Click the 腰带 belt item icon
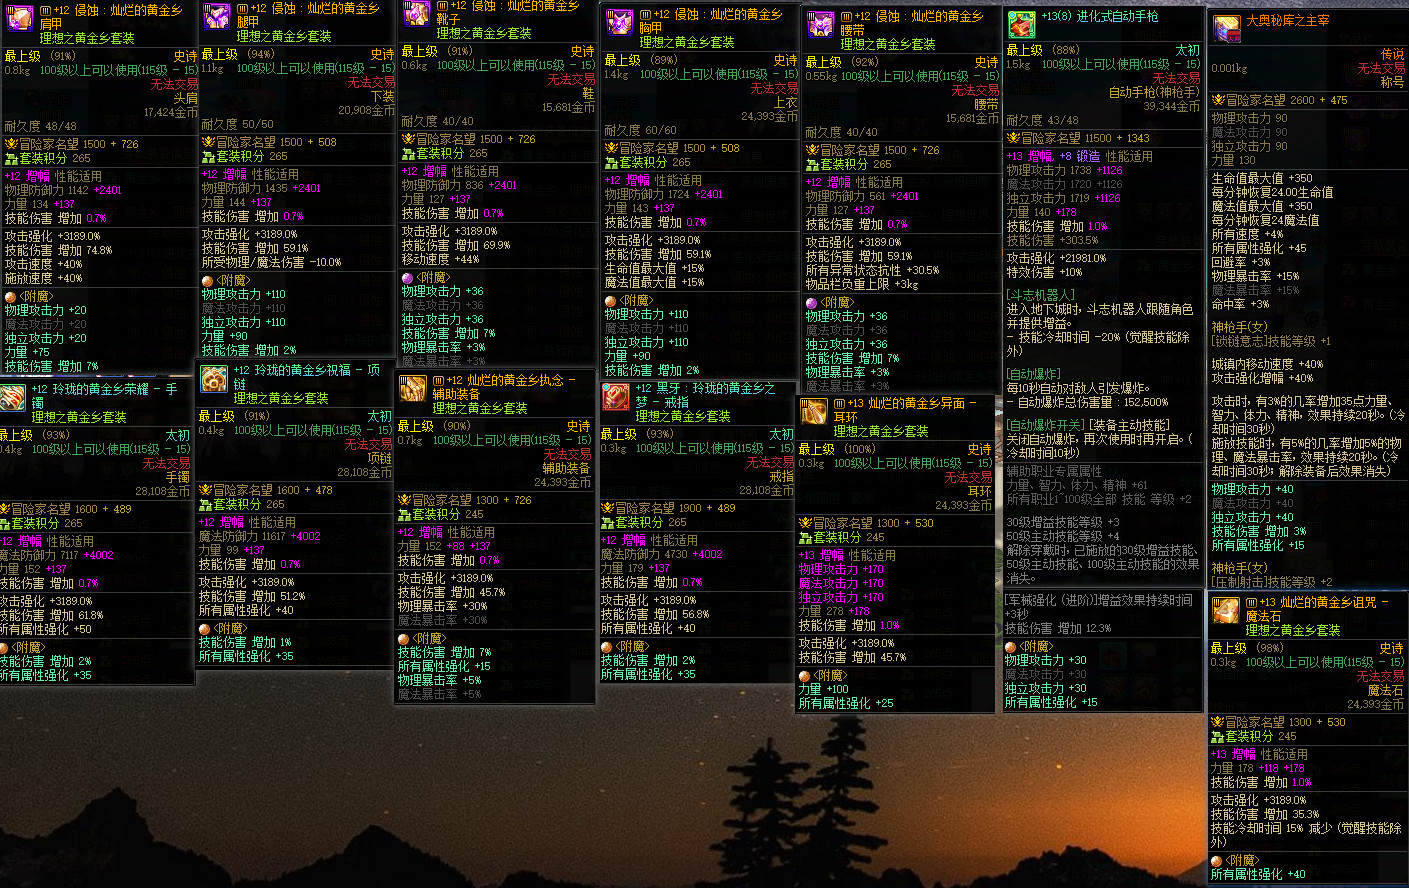The image size is (1409, 888). (821, 25)
